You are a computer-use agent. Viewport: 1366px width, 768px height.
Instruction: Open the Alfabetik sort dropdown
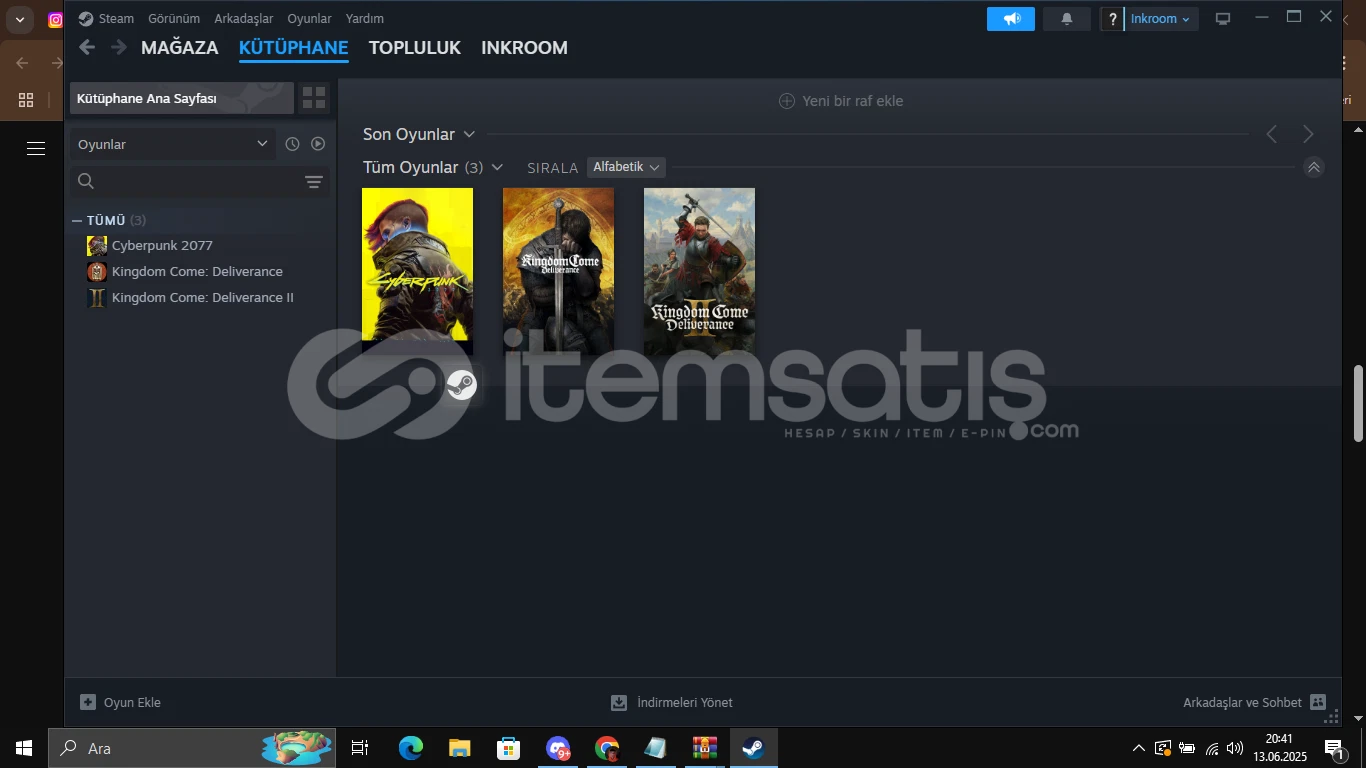tap(626, 167)
